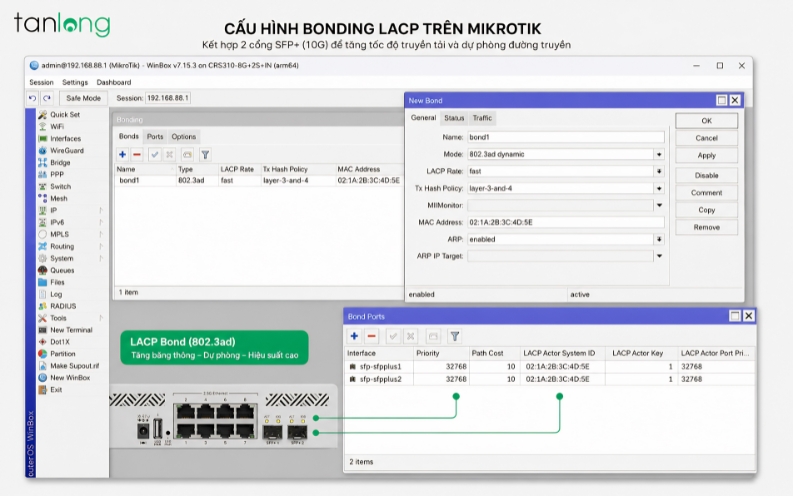Click enable checkmark in Bonding toolbar

coord(156,156)
